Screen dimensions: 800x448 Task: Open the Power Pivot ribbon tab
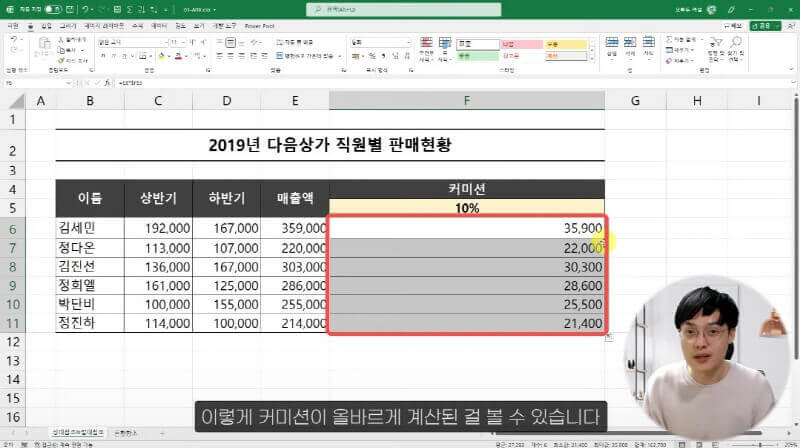(259, 26)
